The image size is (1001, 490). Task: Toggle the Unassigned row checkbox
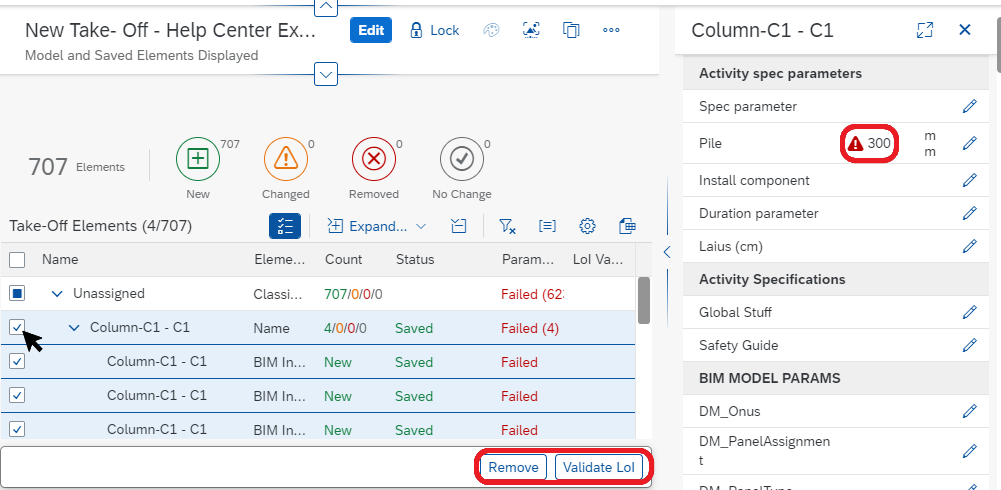pyautogui.click(x=17, y=293)
